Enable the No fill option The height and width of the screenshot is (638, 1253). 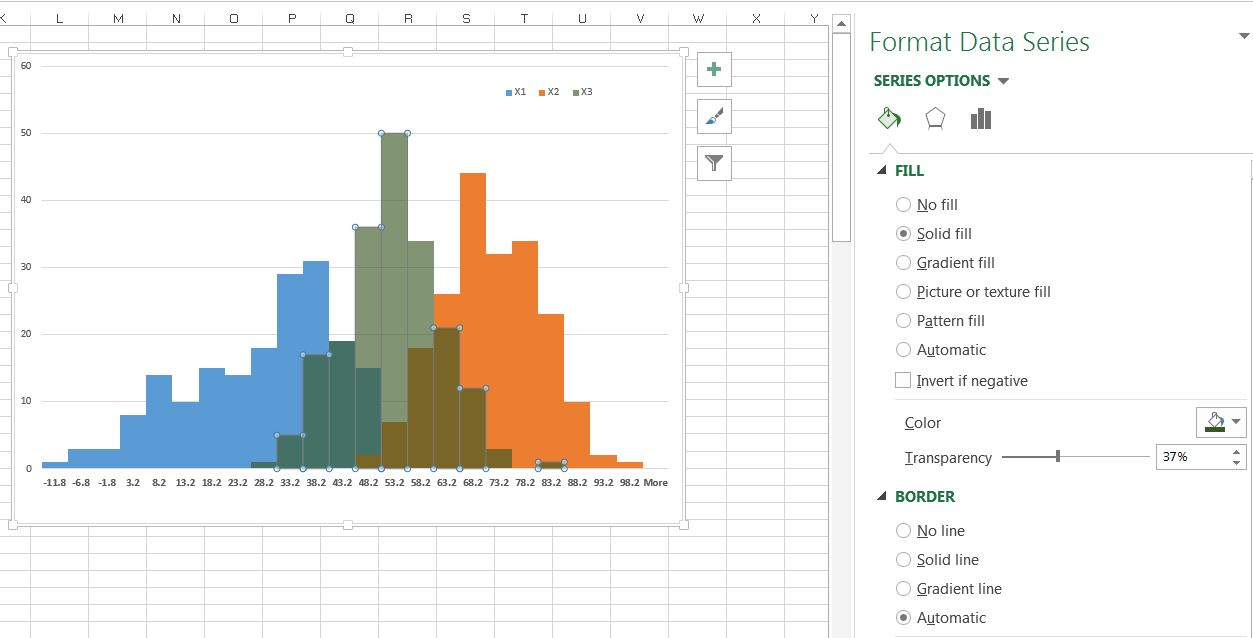[x=903, y=204]
